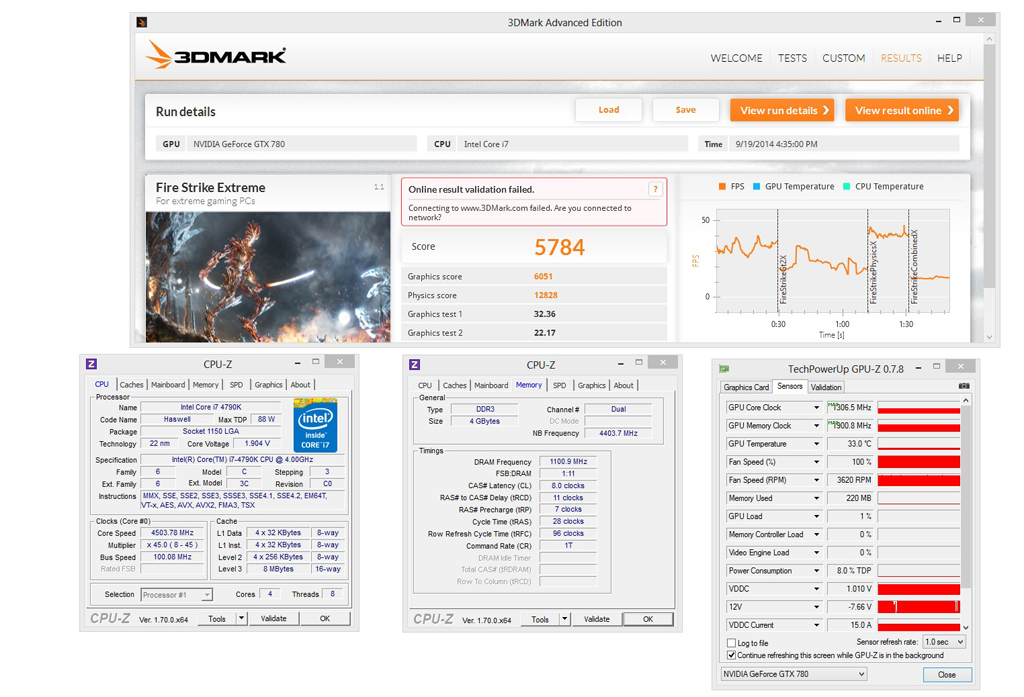Viewport: 1024px width, 697px height.
Task: Open the validation failed help question mark
Action: pos(655,189)
